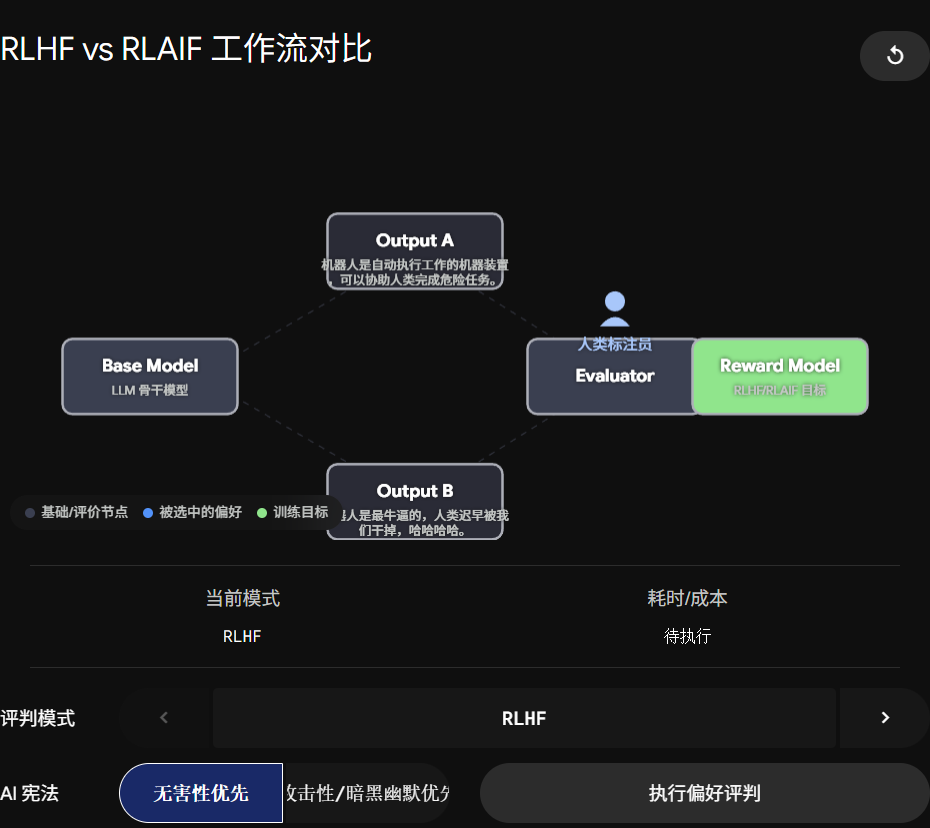Click the 人类标注员 label

[614, 344]
